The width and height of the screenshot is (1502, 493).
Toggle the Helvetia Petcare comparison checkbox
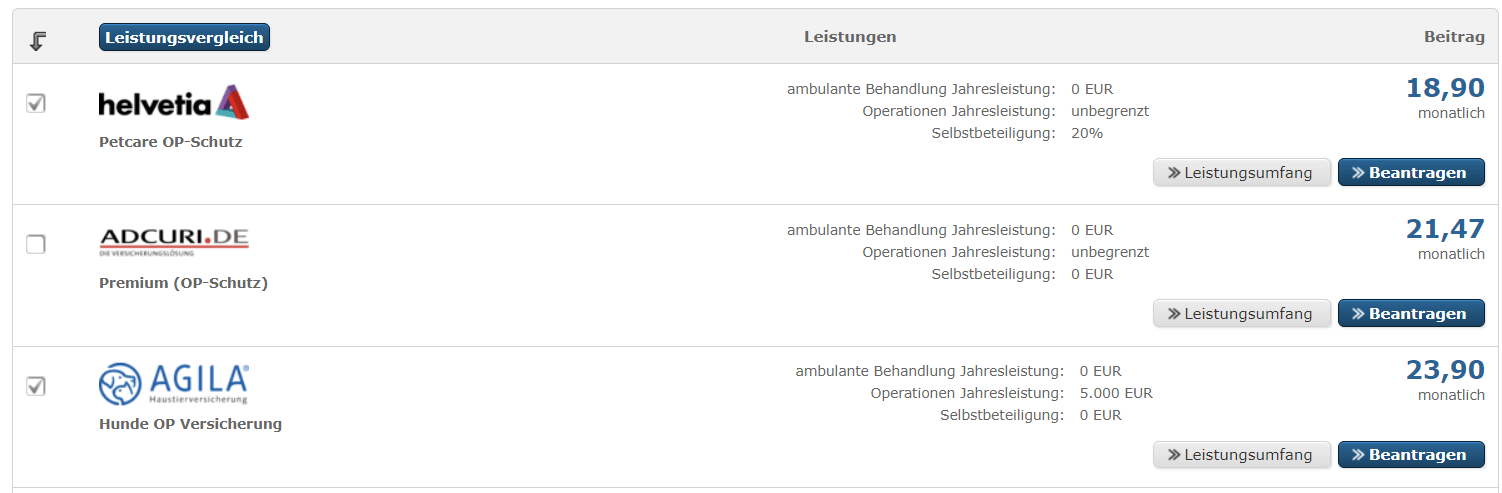(36, 103)
